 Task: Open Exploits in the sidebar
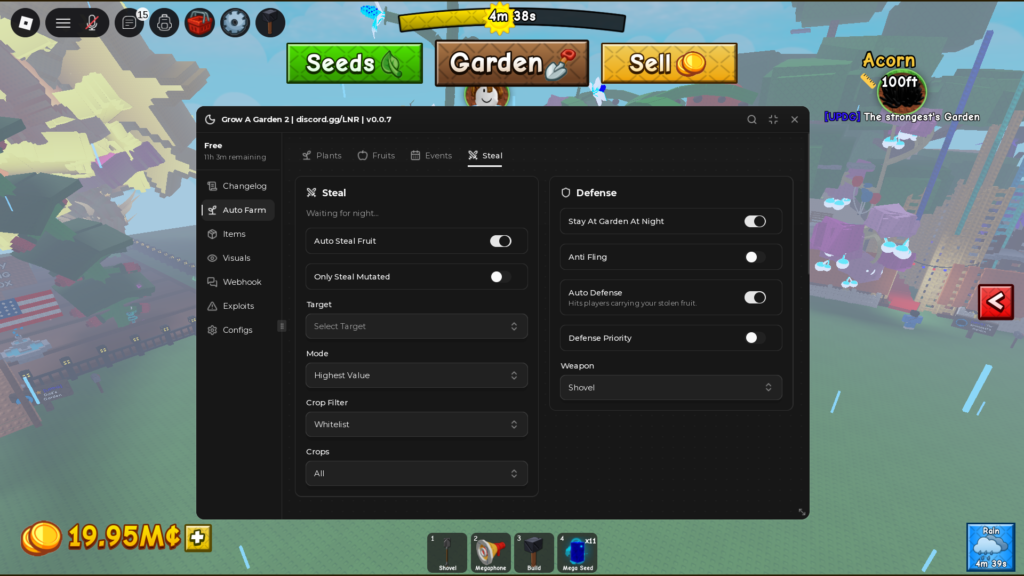coord(237,306)
